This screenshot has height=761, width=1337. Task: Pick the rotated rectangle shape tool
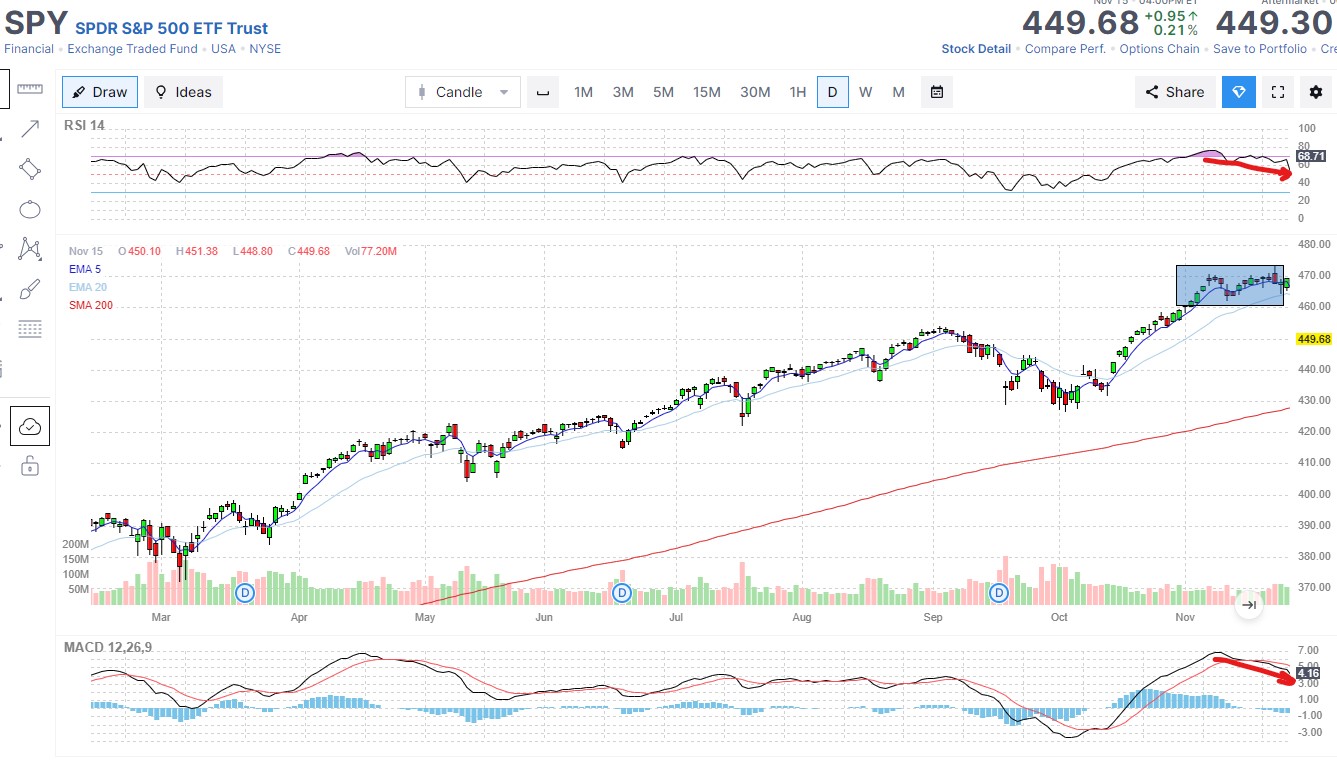click(30, 168)
